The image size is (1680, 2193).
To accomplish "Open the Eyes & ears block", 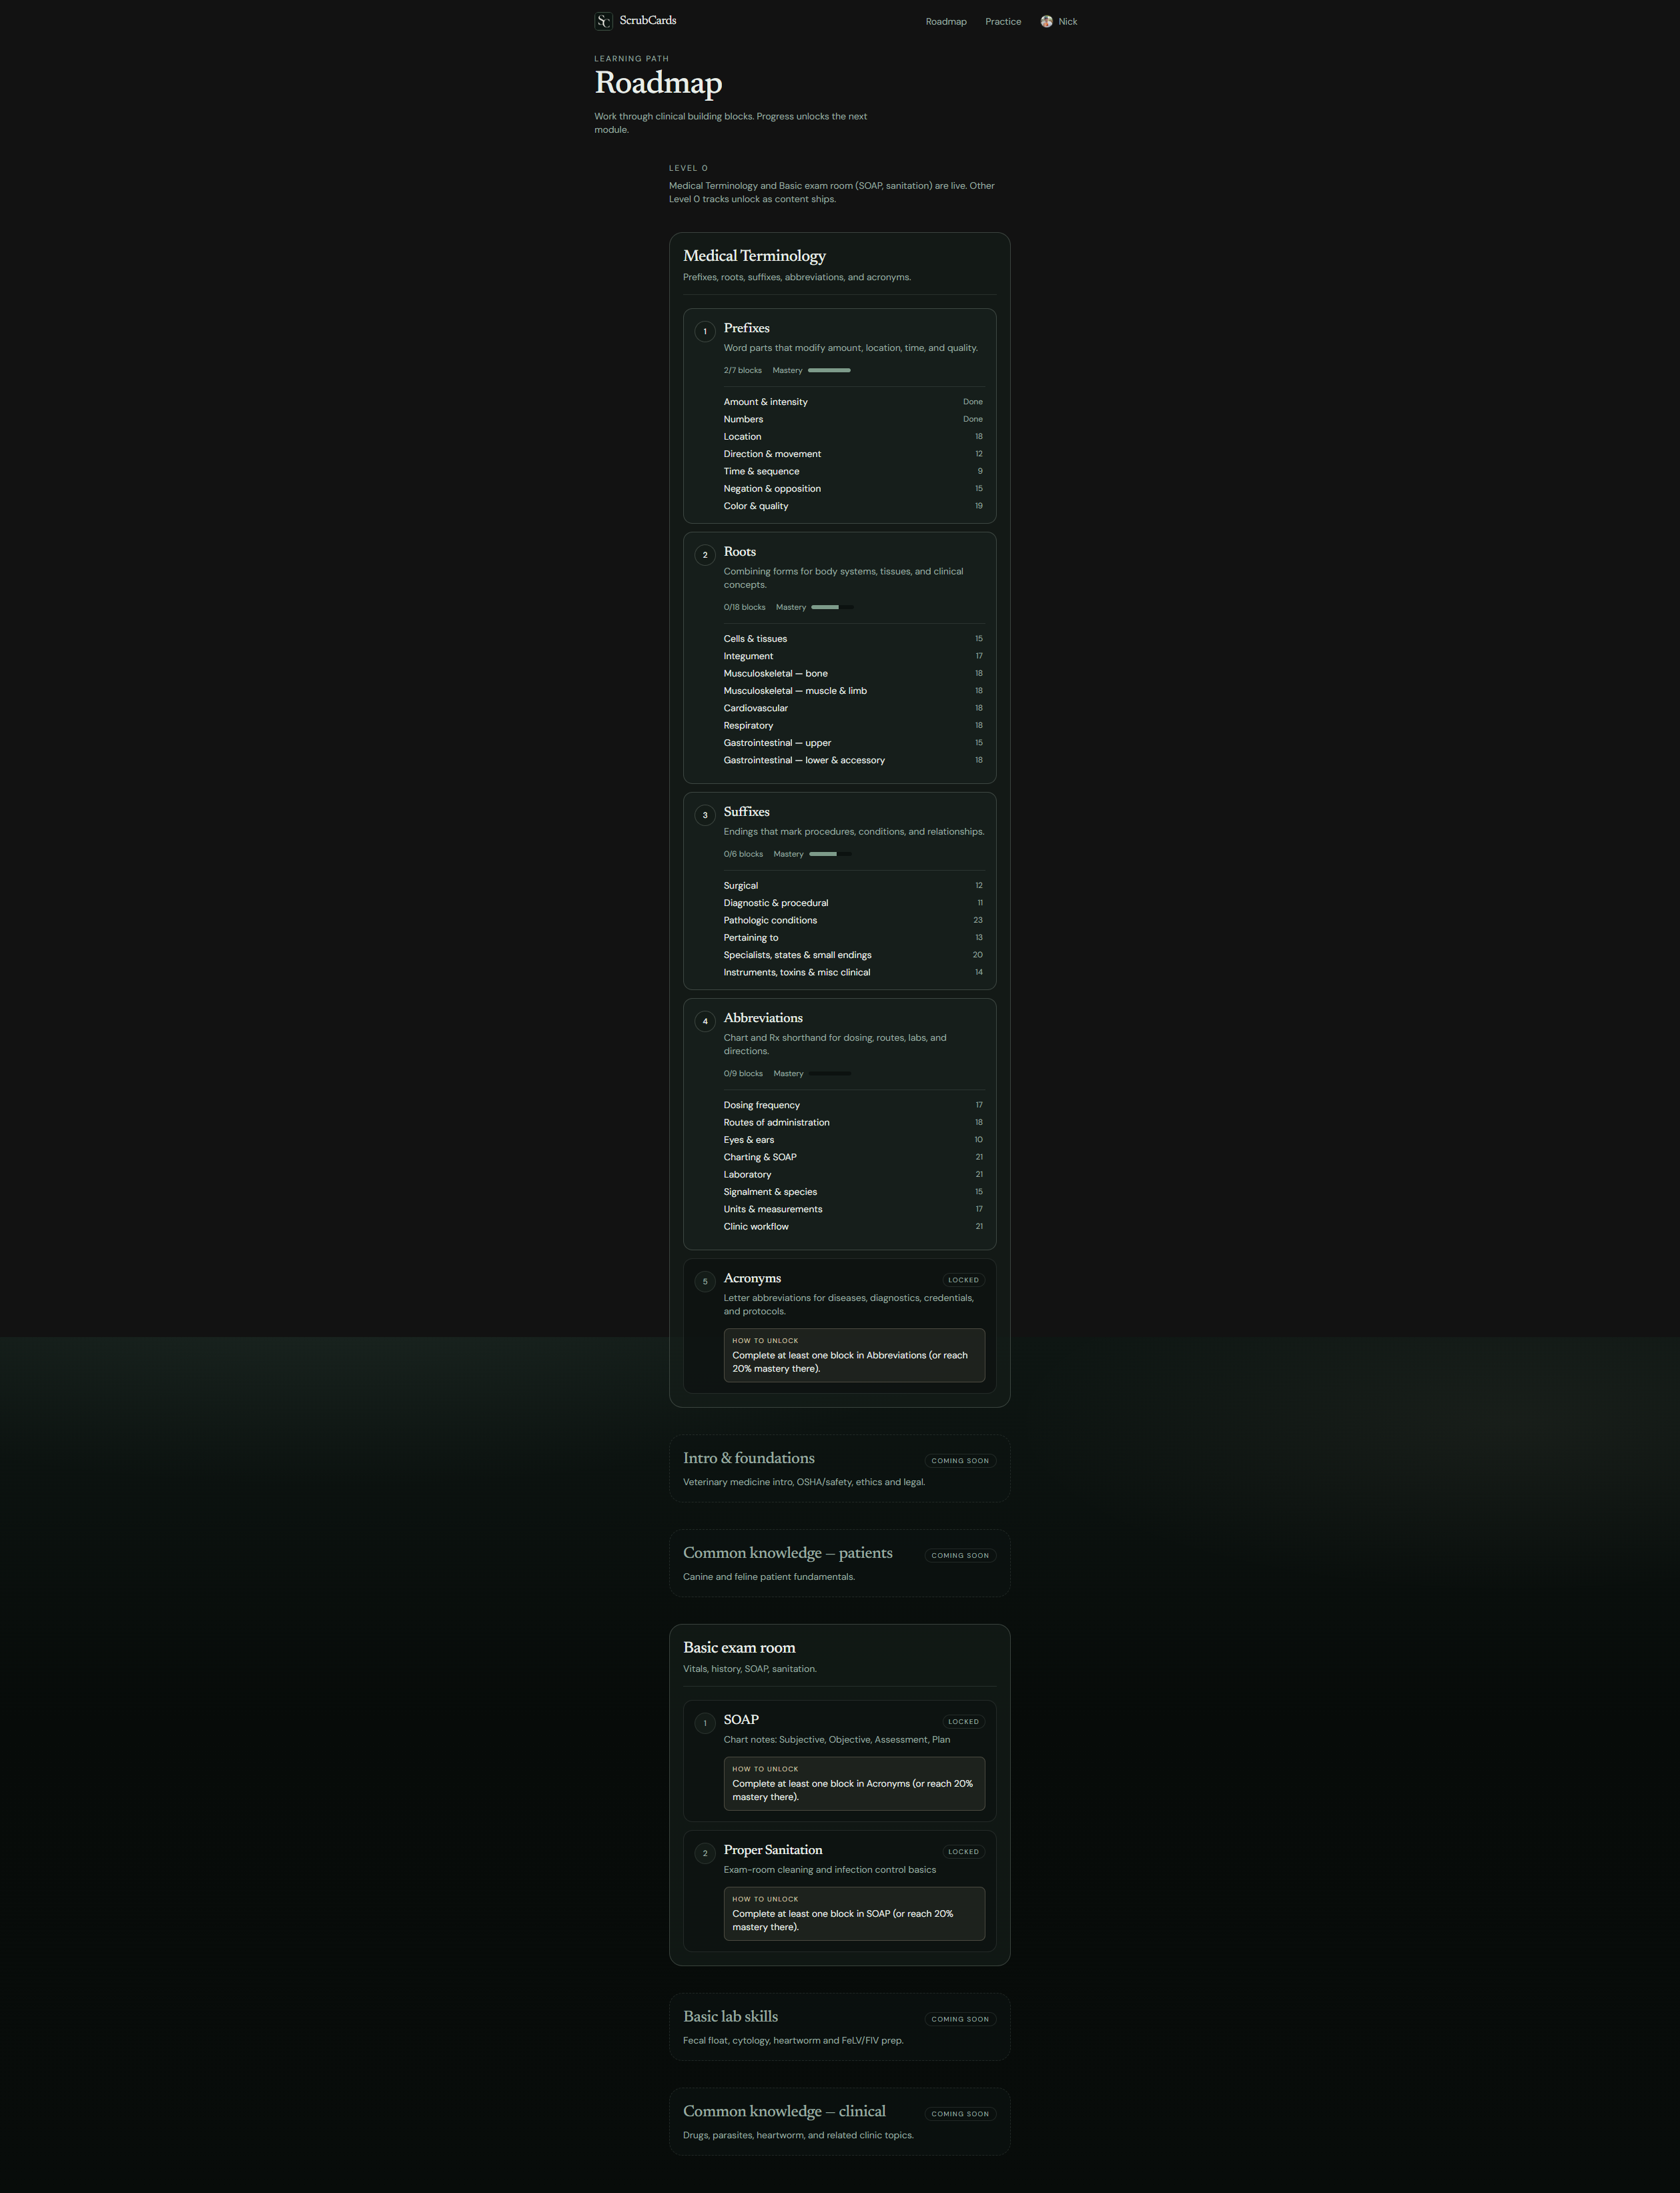I will click(853, 1140).
